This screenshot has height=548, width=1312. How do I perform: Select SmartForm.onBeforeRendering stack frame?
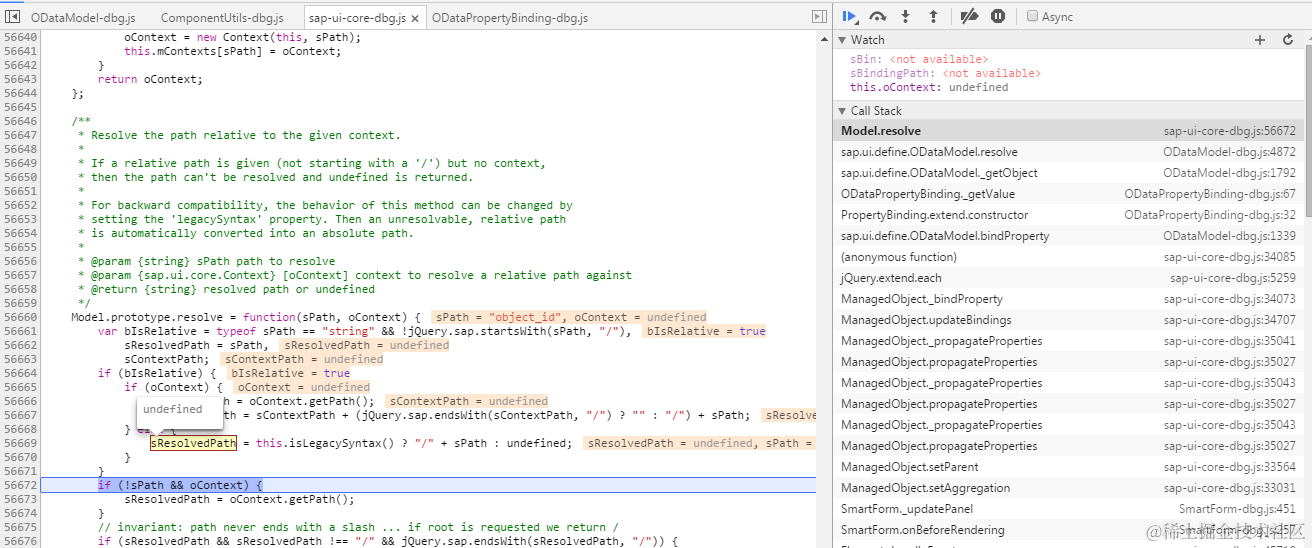point(1068,530)
